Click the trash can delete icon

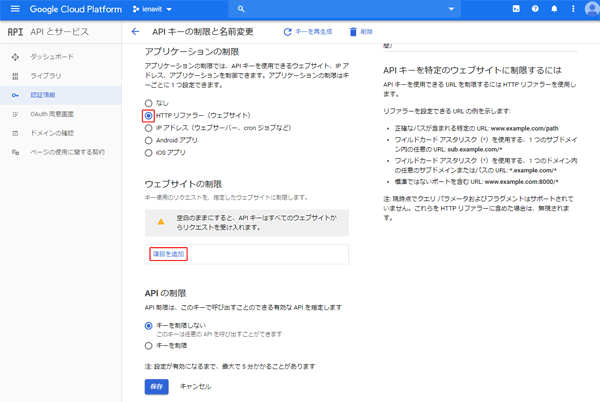pyautogui.click(x=353, y=32)
